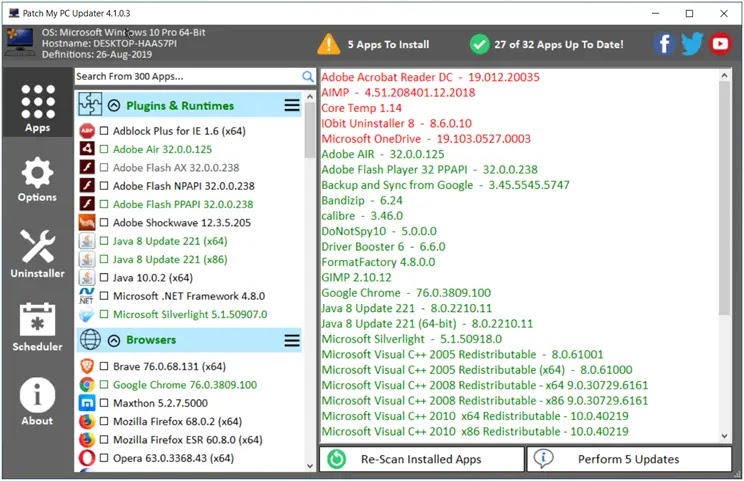Click the installed apps scrollbar thumb
Image resolution: width=744 pixels, height=481 pixels.
(x=724, y=198)
